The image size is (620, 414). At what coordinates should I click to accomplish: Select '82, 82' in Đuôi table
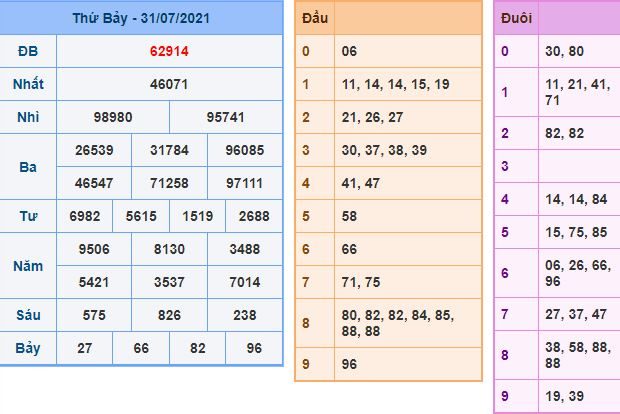[564, 133]
